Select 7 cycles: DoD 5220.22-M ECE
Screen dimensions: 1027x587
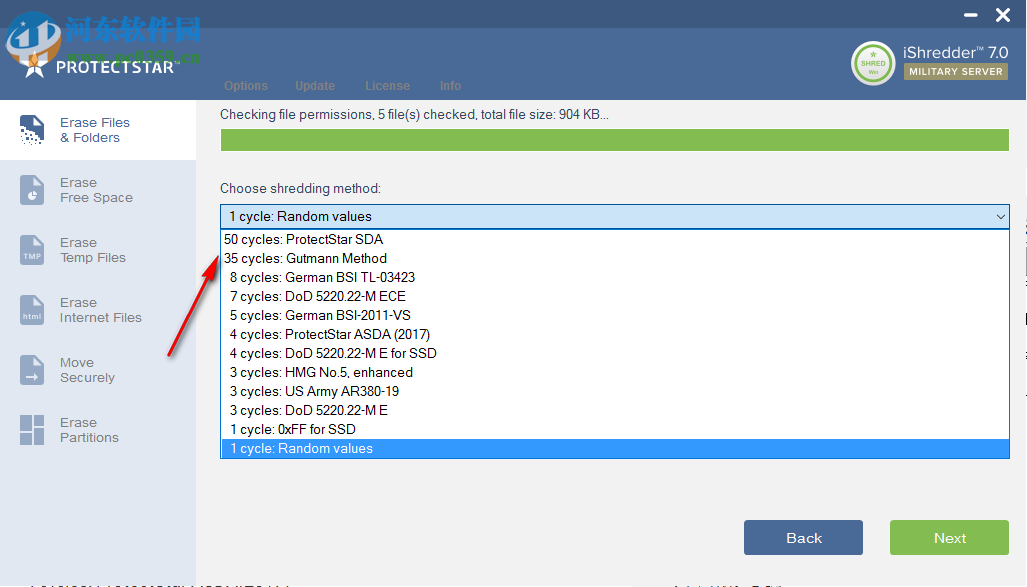614,296
